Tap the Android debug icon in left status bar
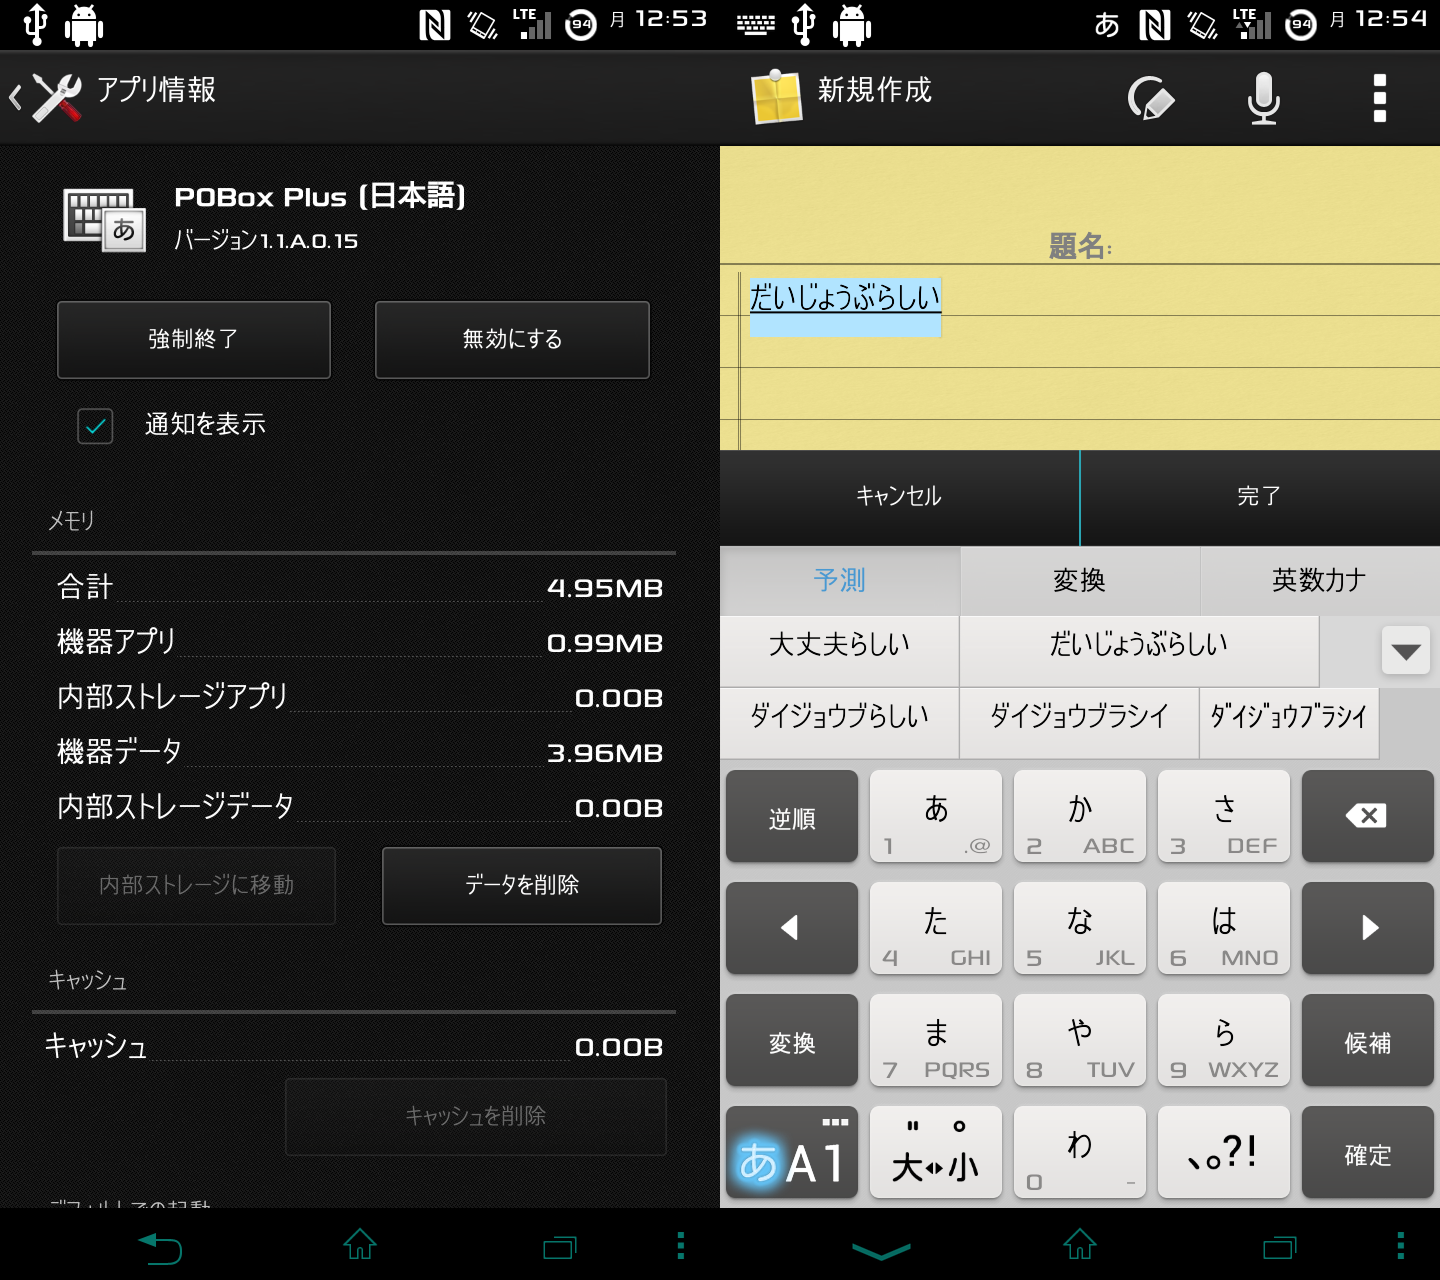Viewport: 1440px width, 1280px height. pyautogui.click(x=84, y=25)
